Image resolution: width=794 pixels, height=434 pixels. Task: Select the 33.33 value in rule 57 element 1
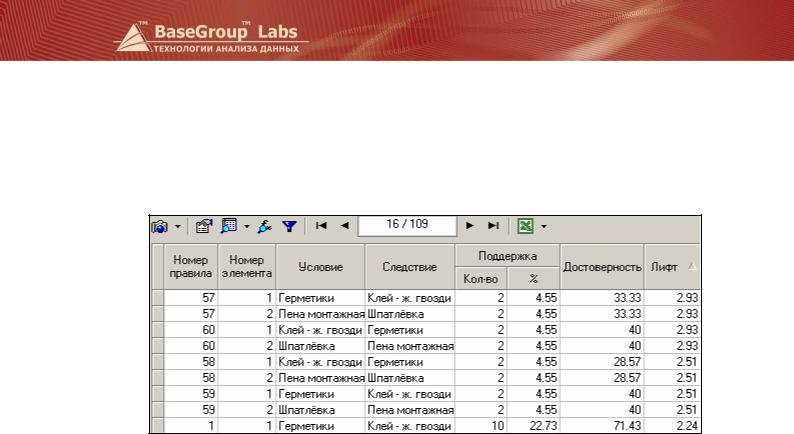602,298
